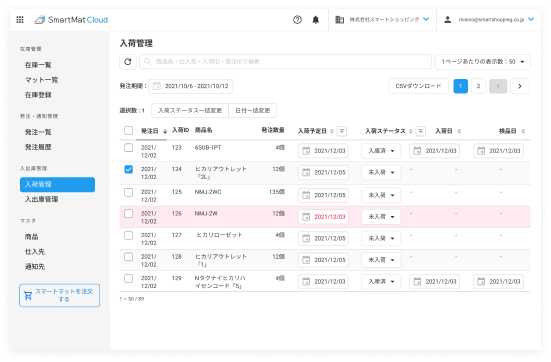Viewport: 551px width, 362px height.
Task: Open 入荷日 calendar for order 123
Action: coord(417,151)
